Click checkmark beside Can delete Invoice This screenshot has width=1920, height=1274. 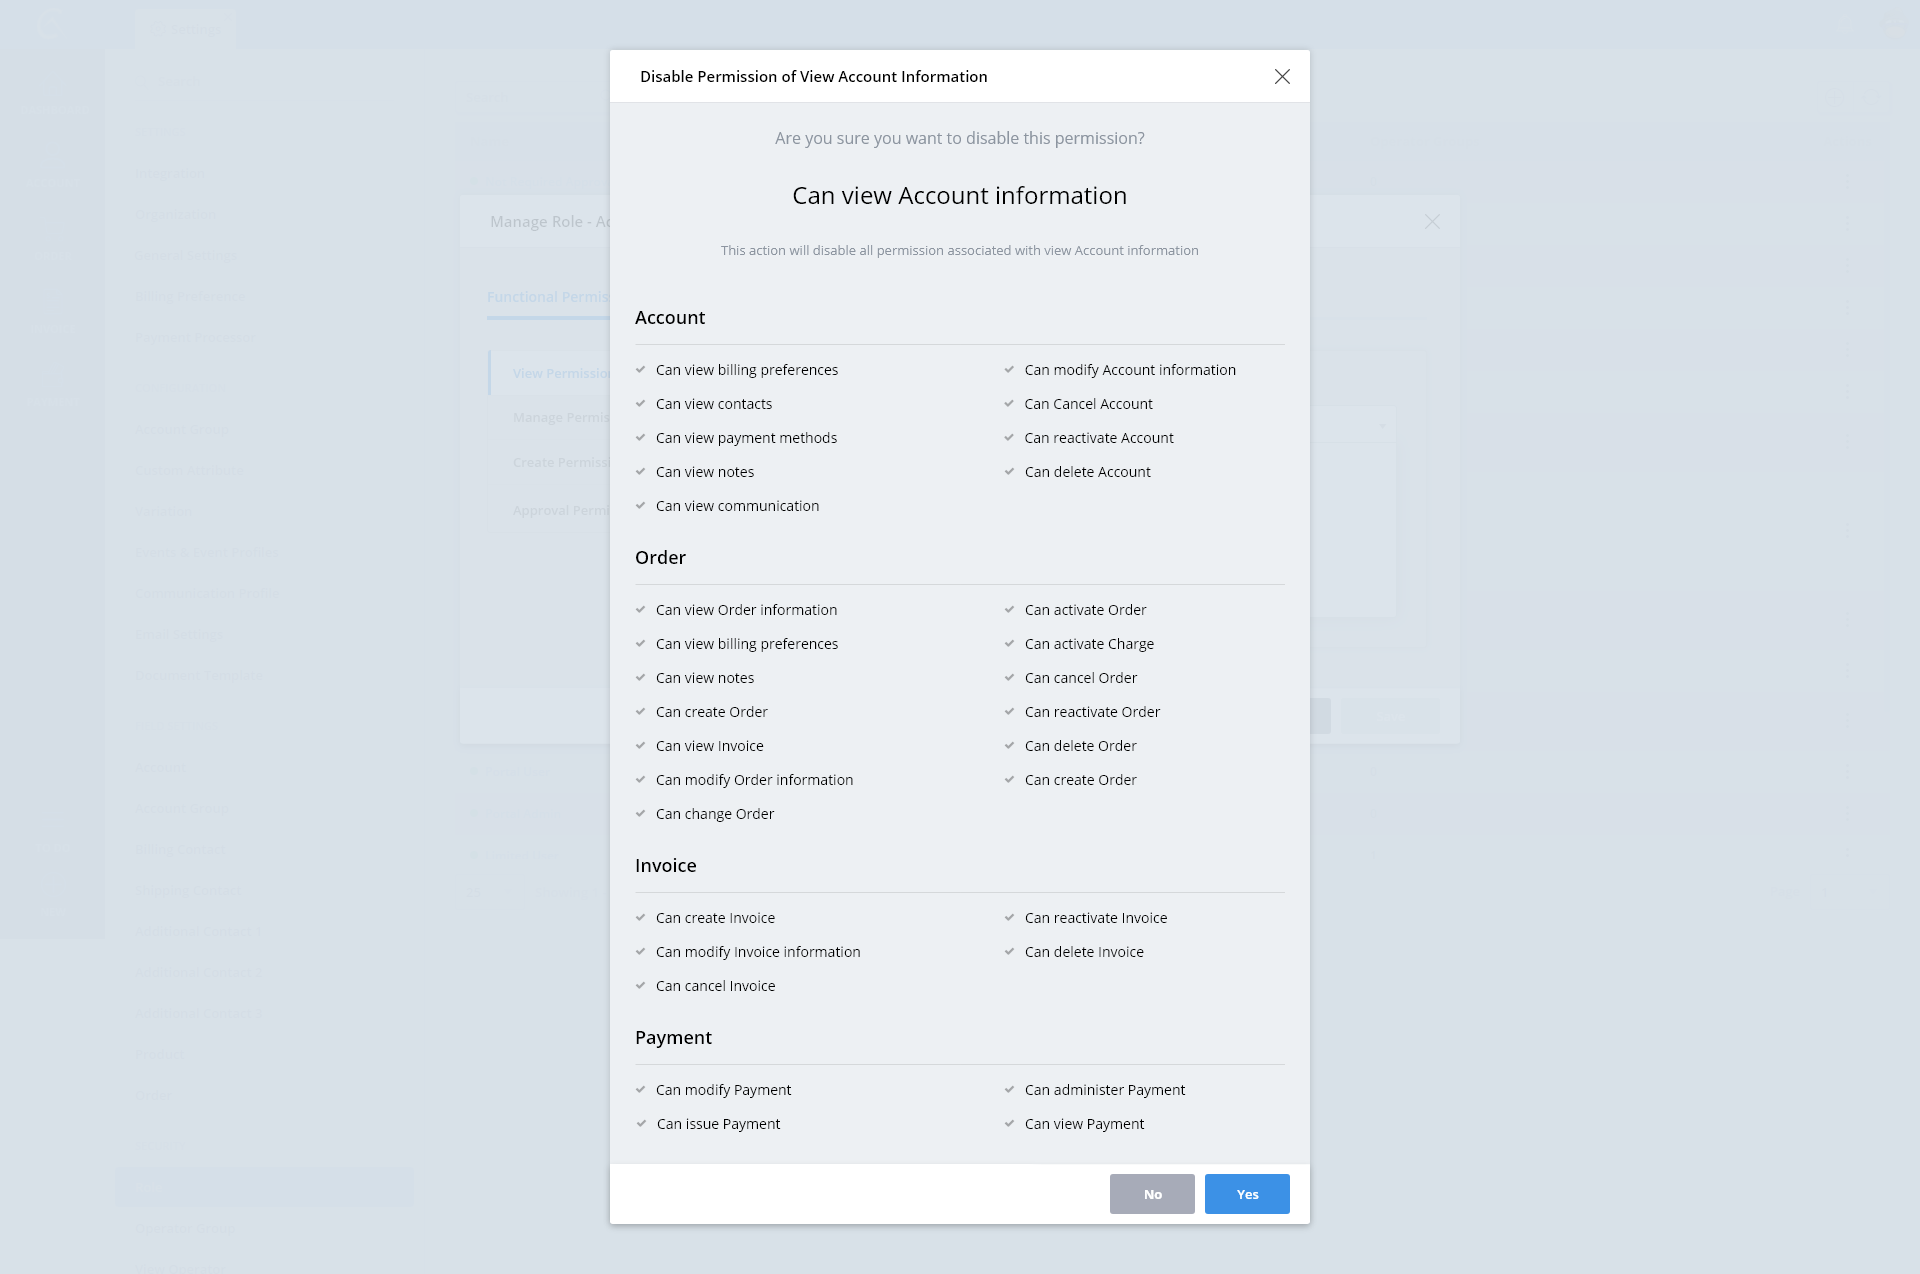pyautogui.click(x=1009, y=952)
